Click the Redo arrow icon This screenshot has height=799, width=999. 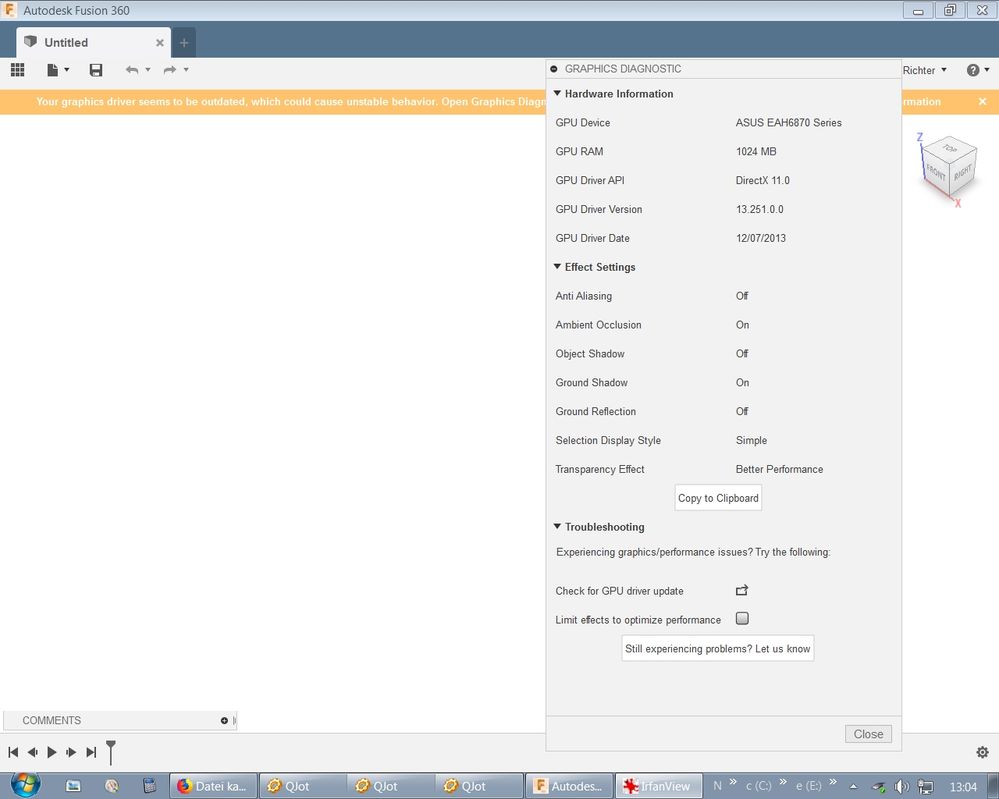pyautogui.click(x=169, y=70)
